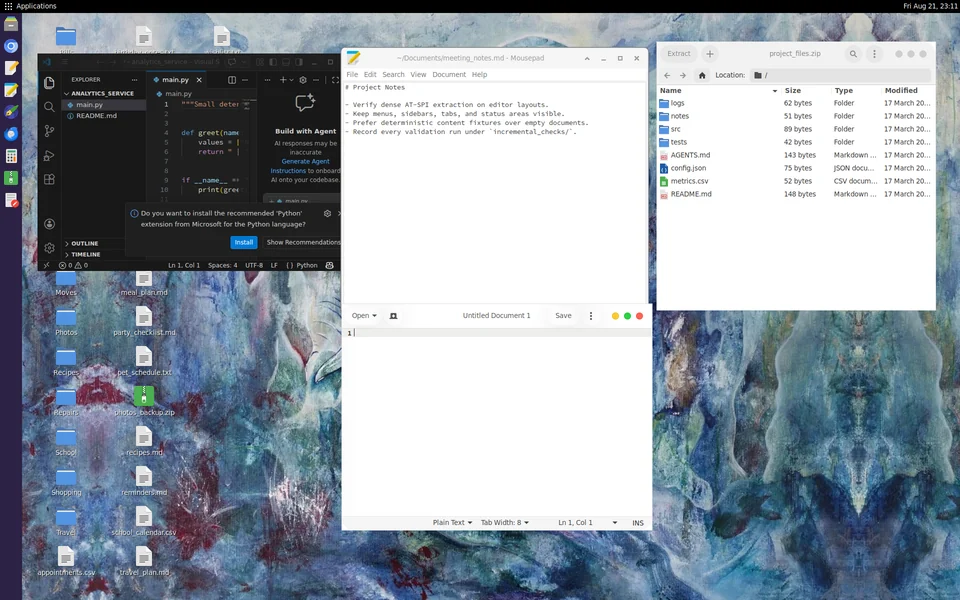Open the Search menu in Mousepad
This screenshot has width=960, height=600.
(393, 75)
